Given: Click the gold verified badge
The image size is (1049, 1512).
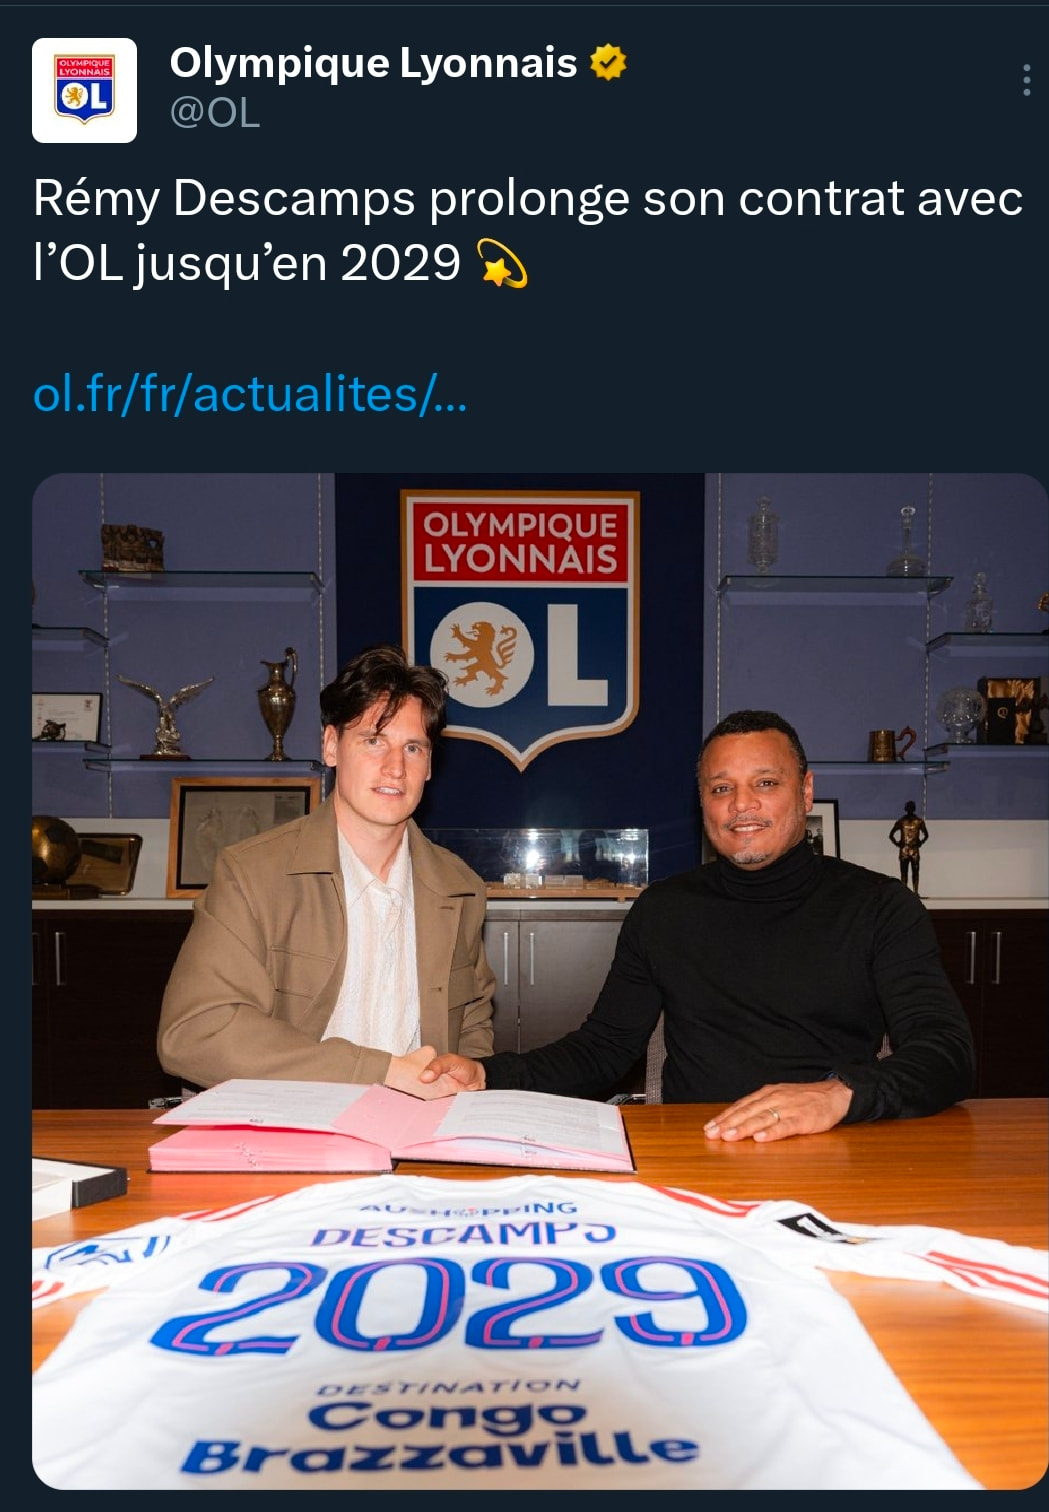Looking at the screenshot, I should 608,63.
